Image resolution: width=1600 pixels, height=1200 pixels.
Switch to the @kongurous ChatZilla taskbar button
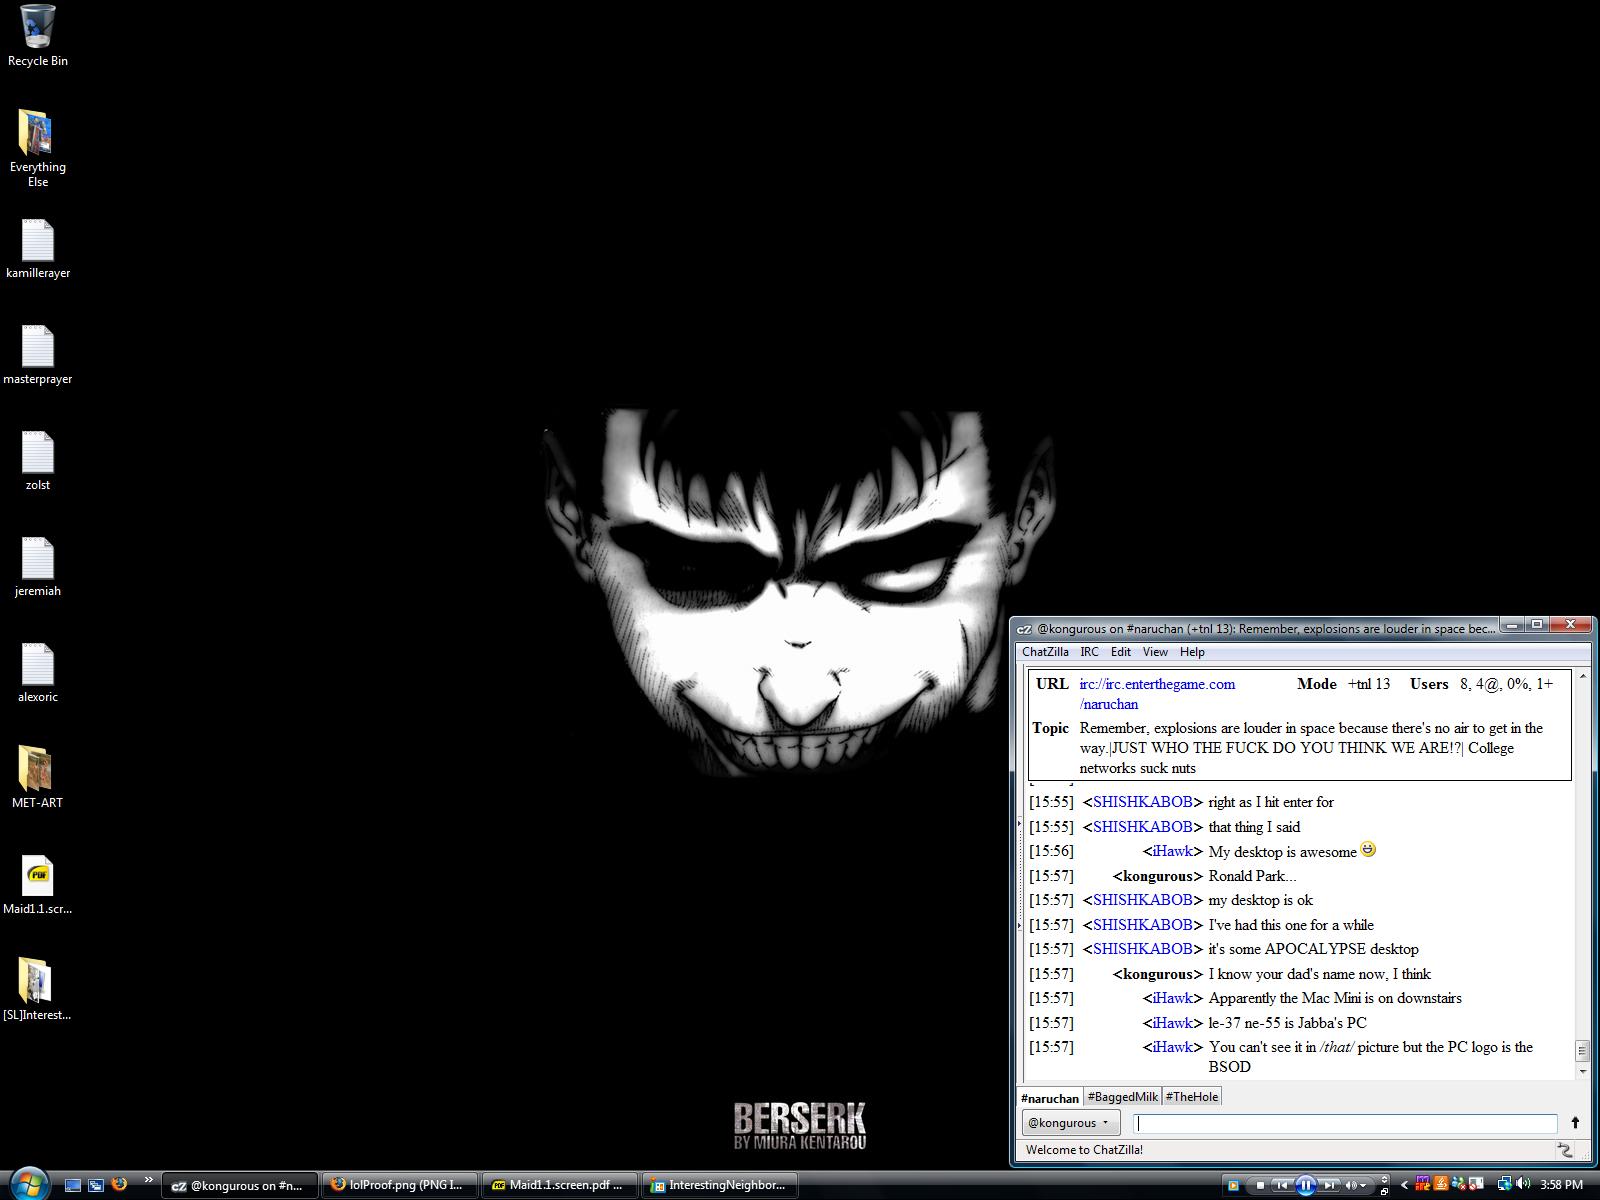tap(240, 1185)
